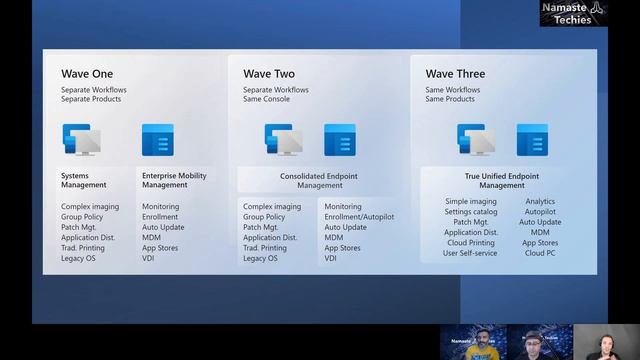
Task: Click Application Dist. in Wave One
Action: [x=88, y=238]
